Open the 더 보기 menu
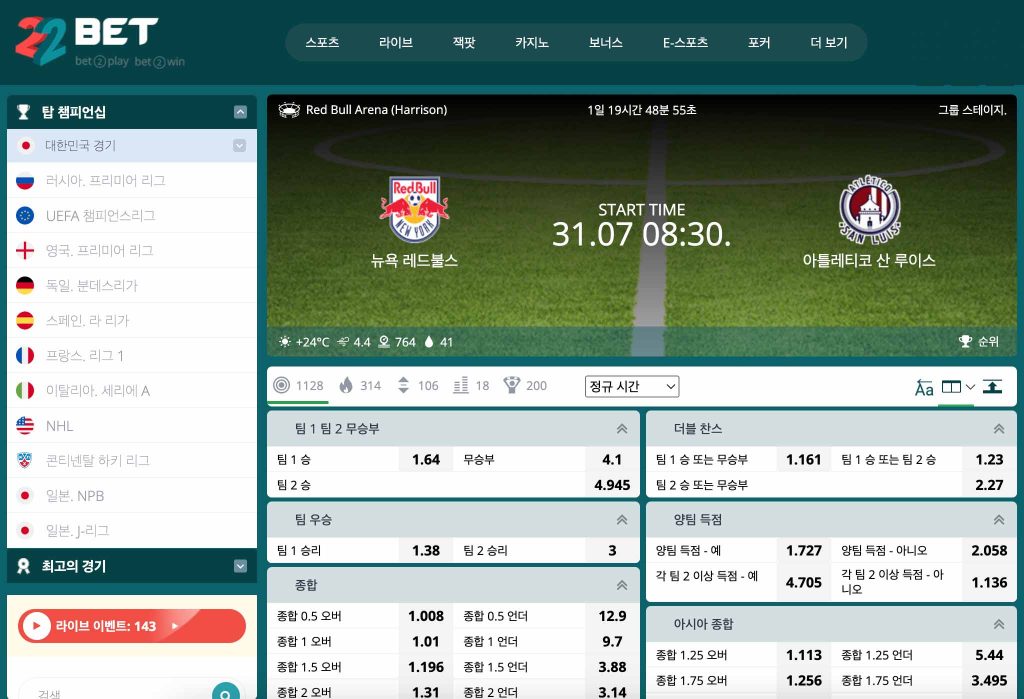This screenshot has height=699, width=1024. [x=829, y=42]
